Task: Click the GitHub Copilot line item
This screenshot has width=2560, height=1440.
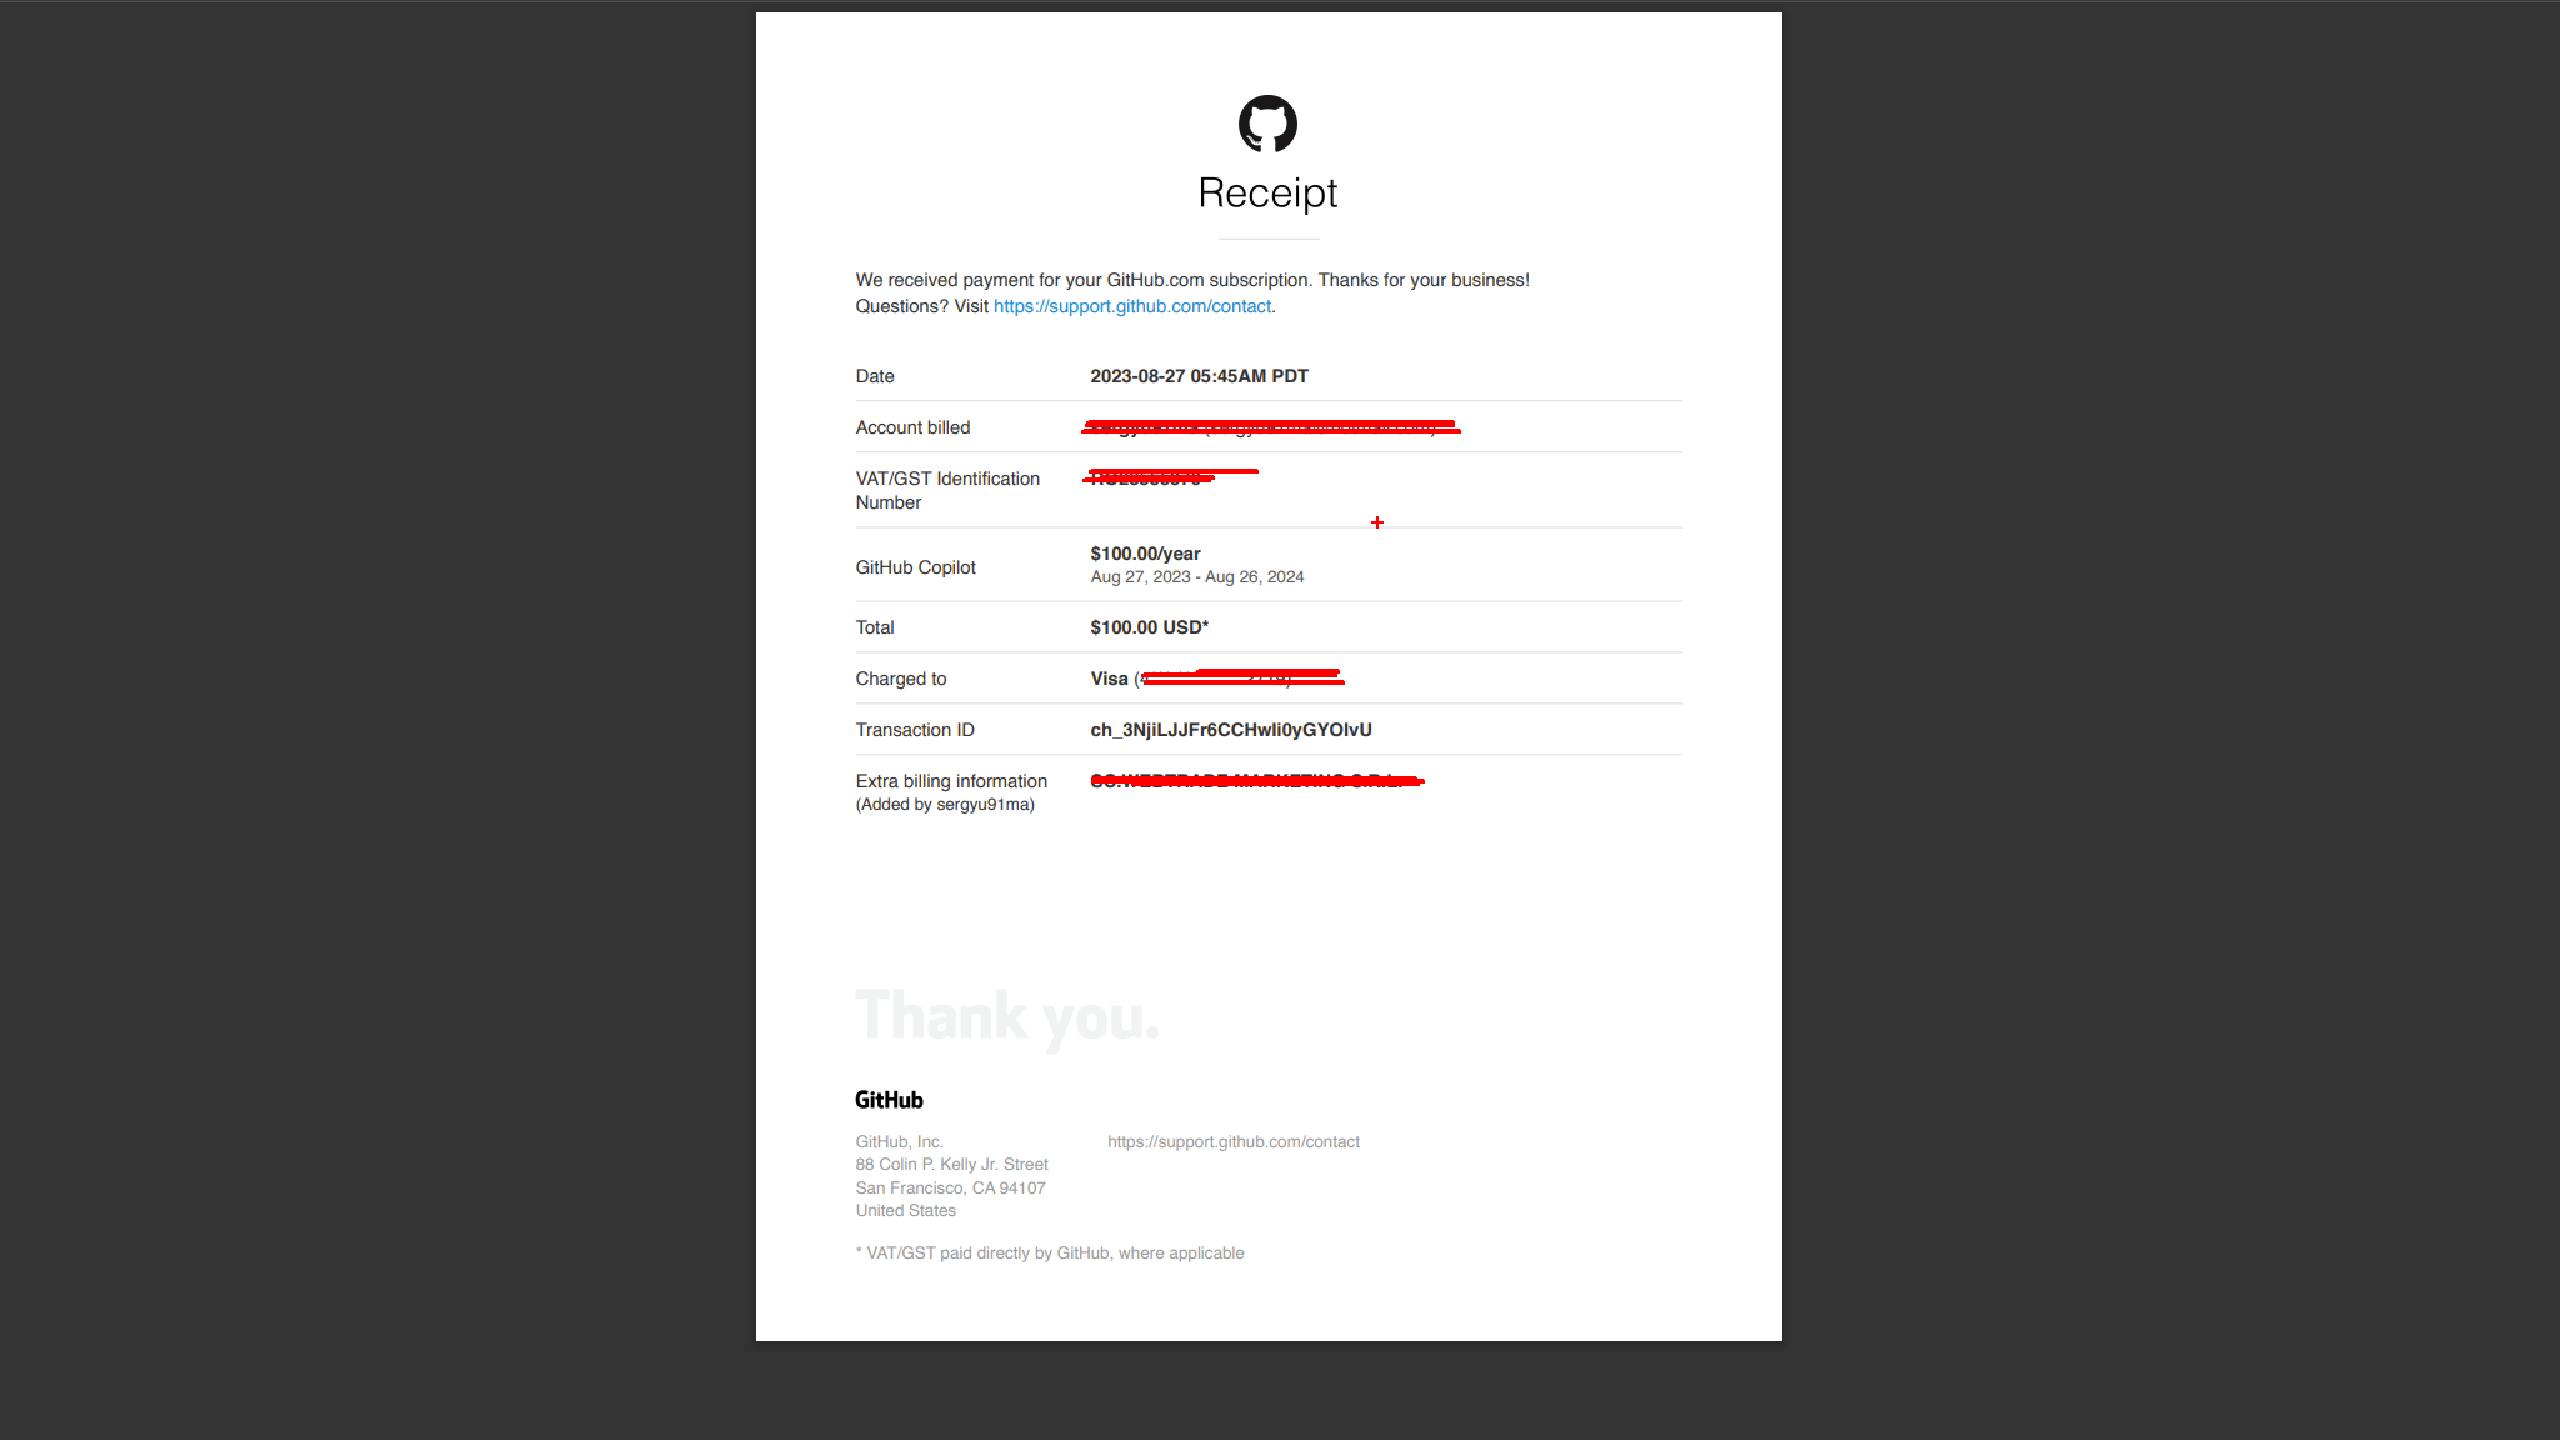Action: (x=915, y=566)
